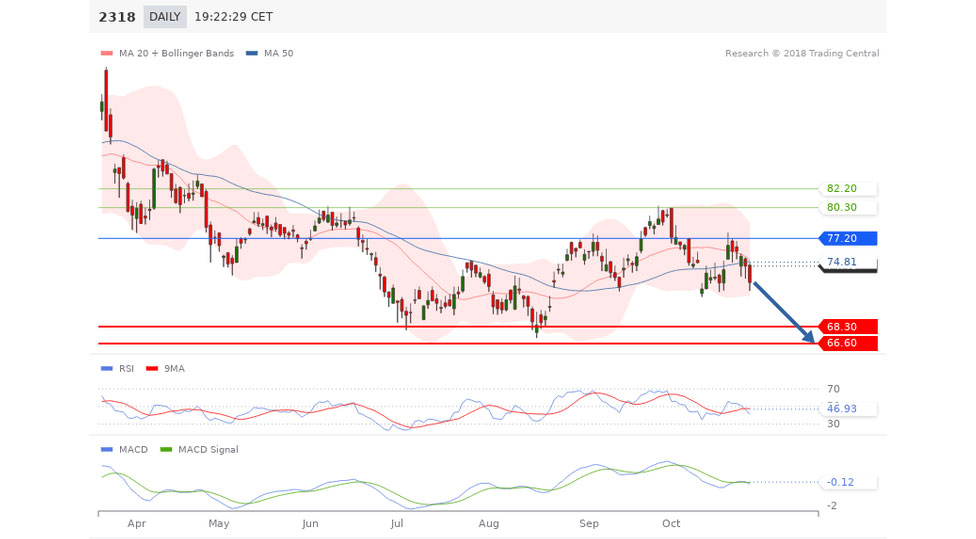Click the green MACD Signal legend marker
Image resolution: width=976 pixels, height=539 pixels.
coord(167,449)
